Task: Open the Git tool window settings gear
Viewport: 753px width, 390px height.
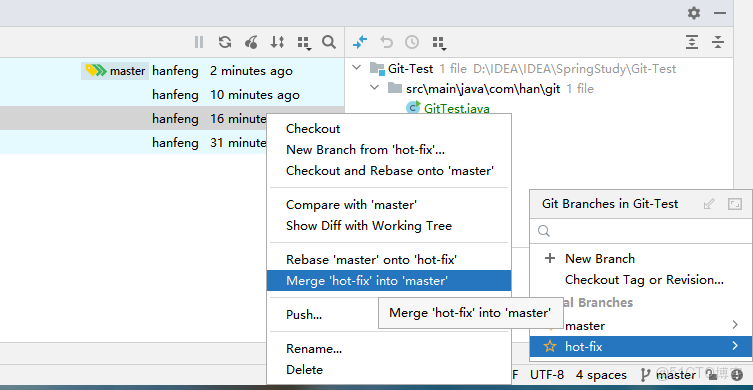Action: tap(693, 13)
